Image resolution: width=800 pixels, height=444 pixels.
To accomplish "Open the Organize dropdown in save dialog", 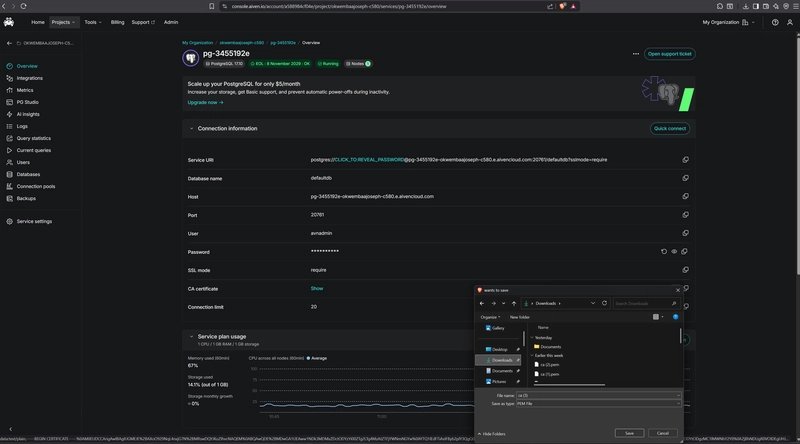I will [490, 317].
